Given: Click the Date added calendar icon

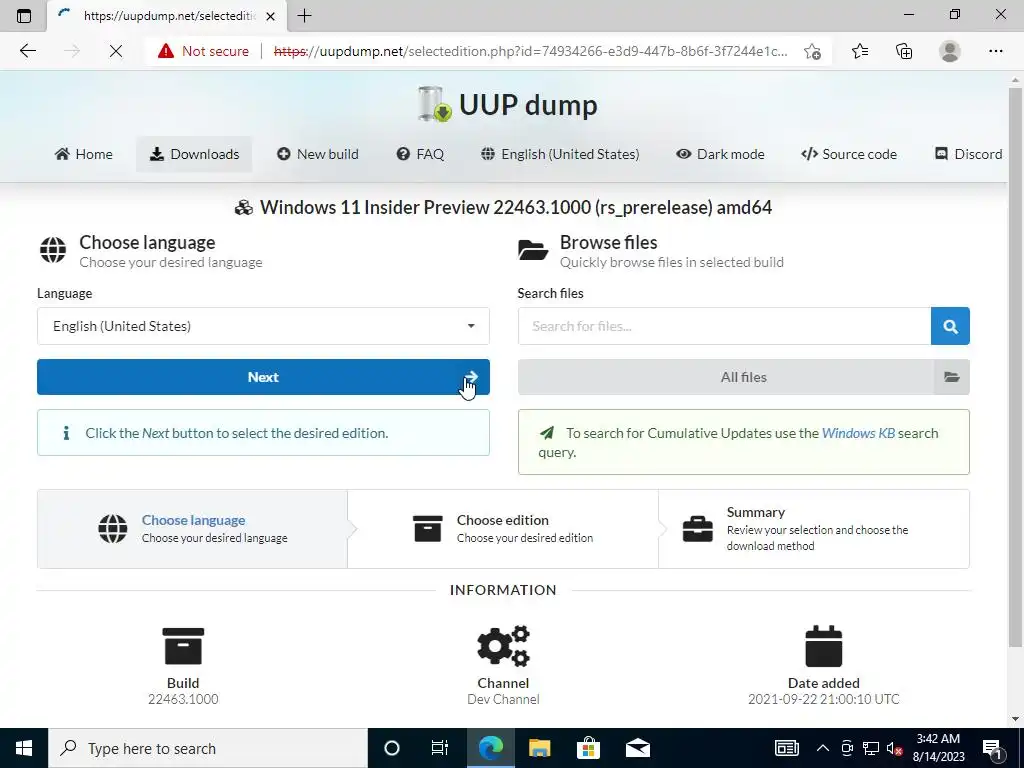Looking at the screenshot, I should pyautogui.click(x=824, y=646).
